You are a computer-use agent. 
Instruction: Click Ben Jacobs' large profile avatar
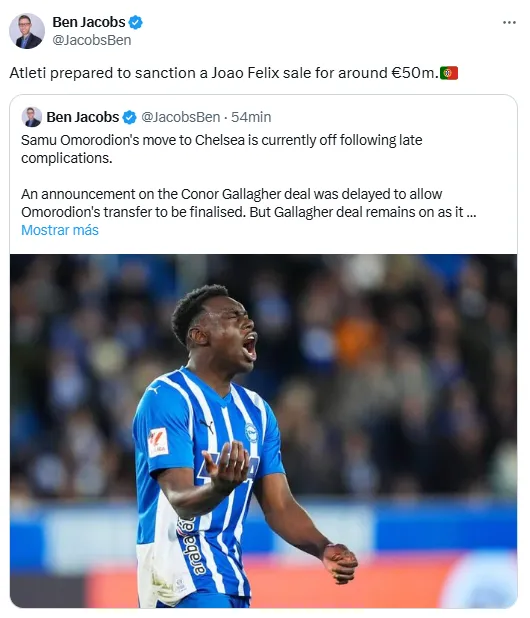27,31
